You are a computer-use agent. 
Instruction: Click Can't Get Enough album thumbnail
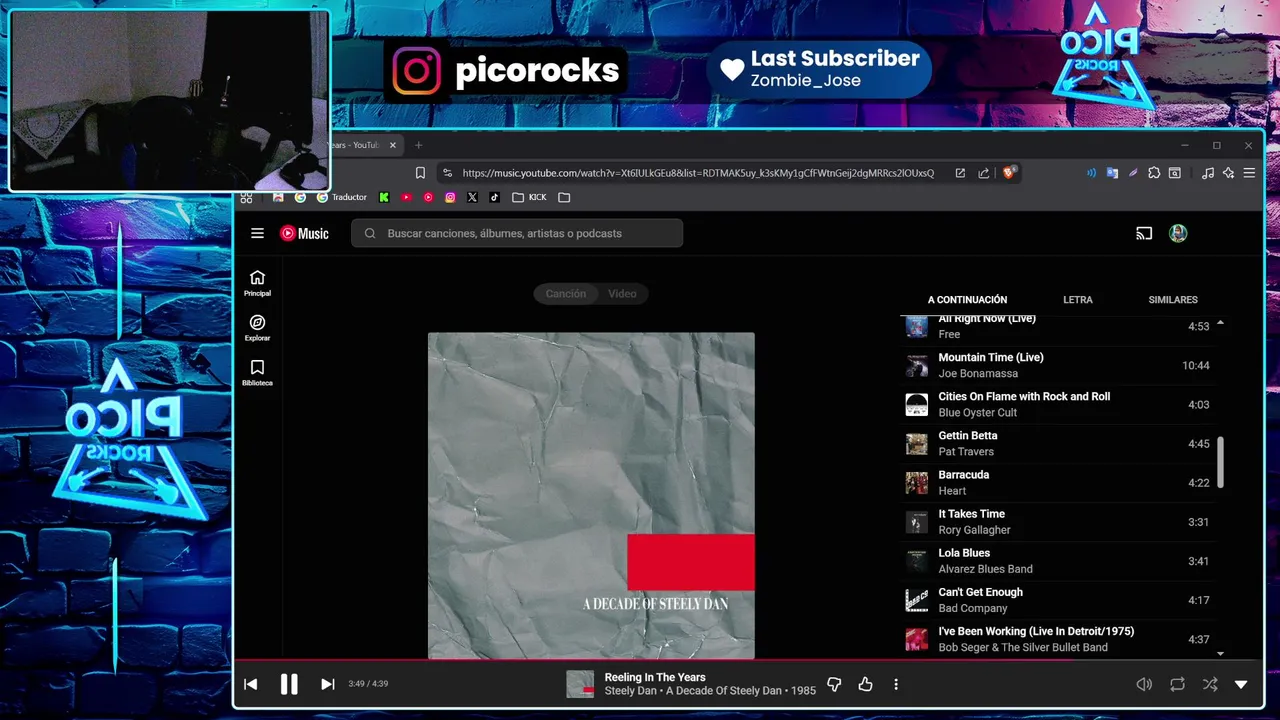pyautogui.click(x=917, y=600)
